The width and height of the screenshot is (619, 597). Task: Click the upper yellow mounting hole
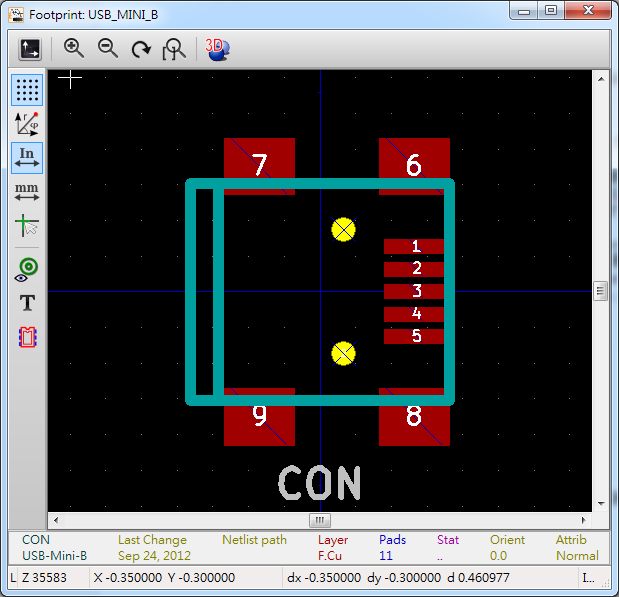pyautogui.click(x=343, y=229)
